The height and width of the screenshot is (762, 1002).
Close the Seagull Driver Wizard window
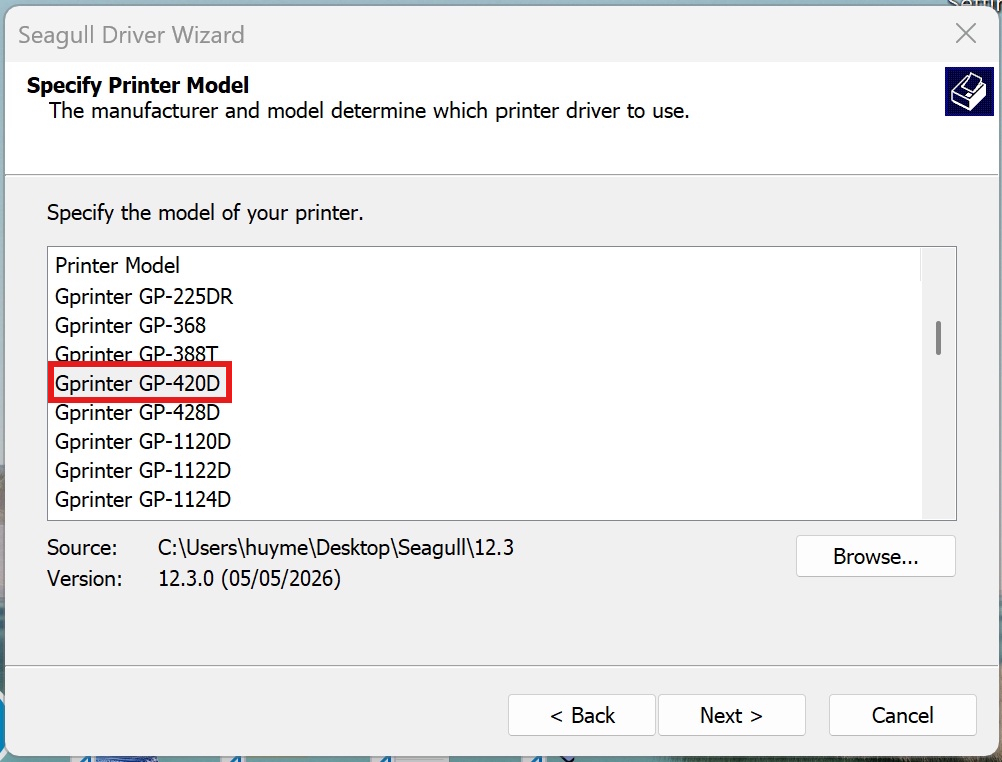click(x=966, y=33)
